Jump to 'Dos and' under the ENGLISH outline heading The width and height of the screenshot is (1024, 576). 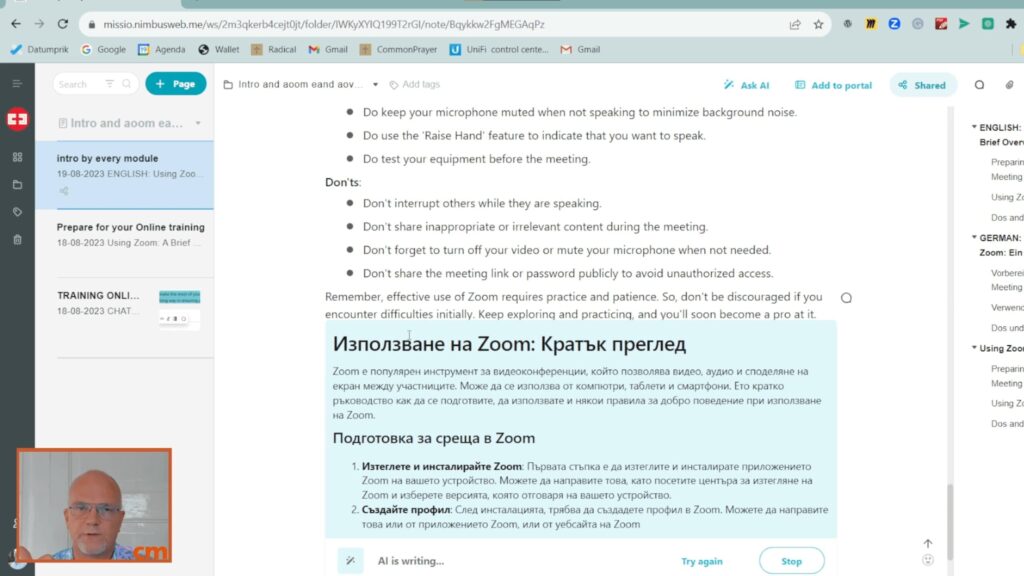[x=1006, y=217]
